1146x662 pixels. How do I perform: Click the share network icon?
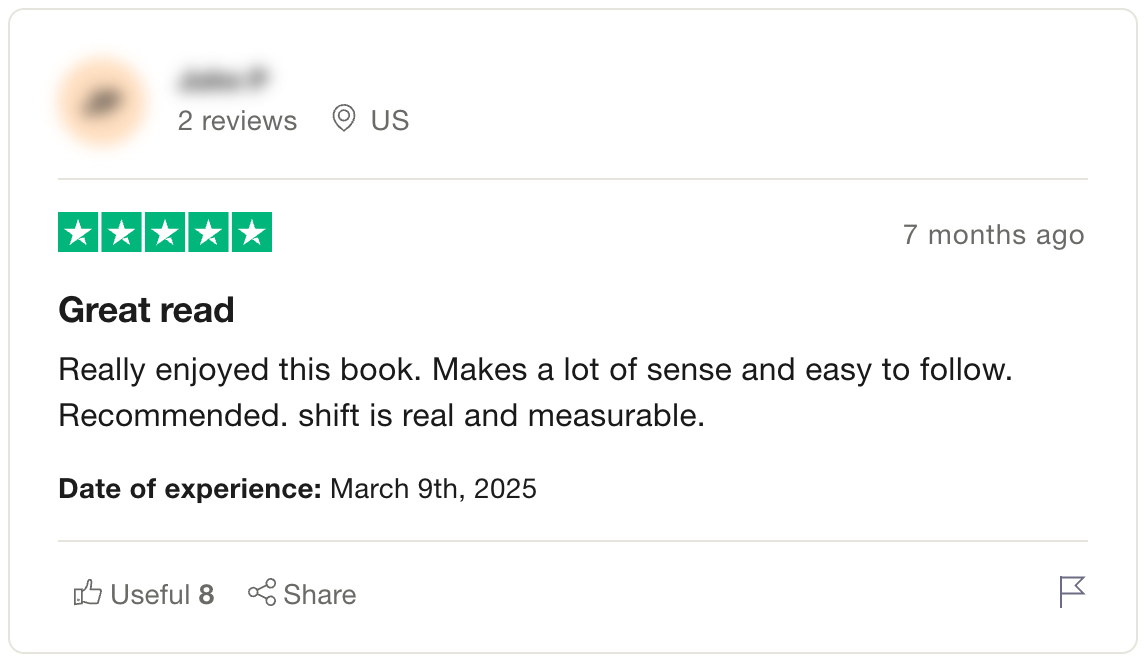(x=262, y=593)
